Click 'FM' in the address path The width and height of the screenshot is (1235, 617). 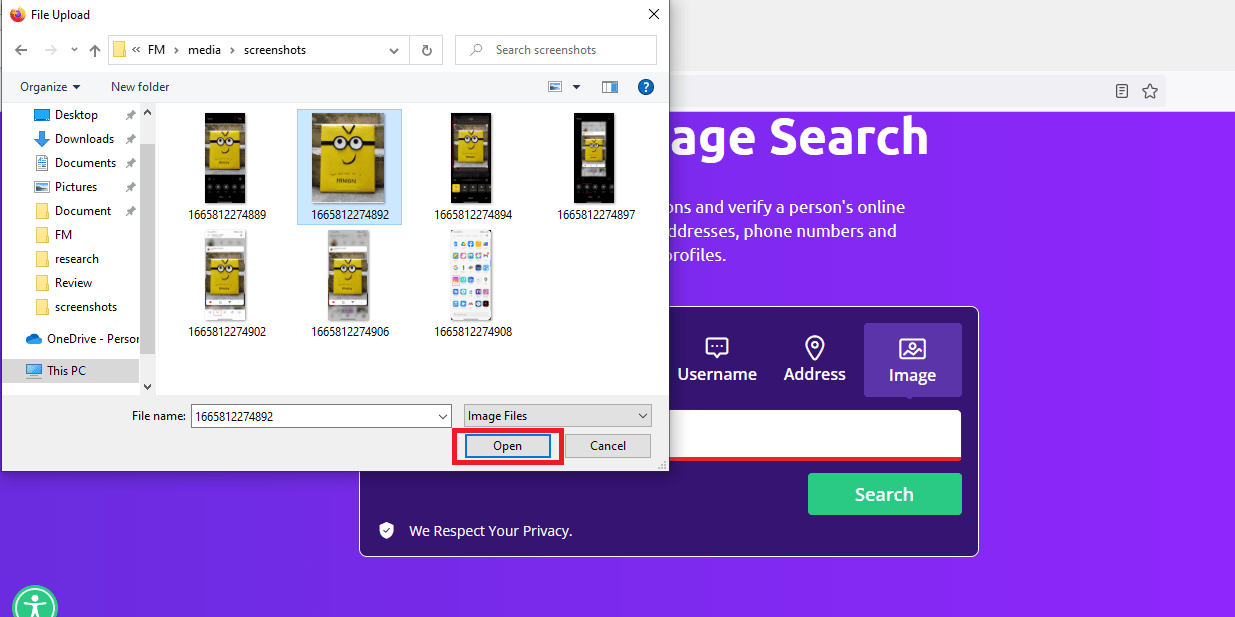coord(156,50)
